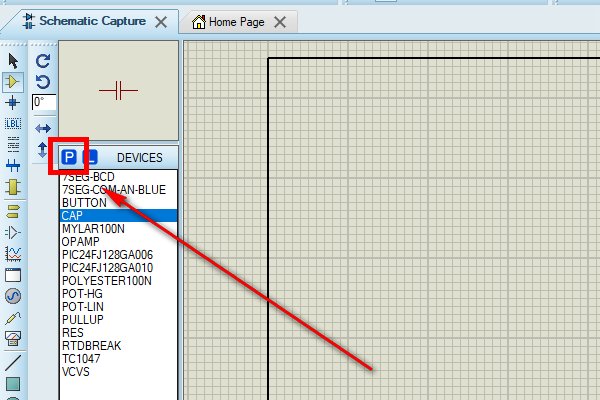This screenshot has height=400, width=600.
Task: Select the 2D Line drawing tool
Action: 13,362
